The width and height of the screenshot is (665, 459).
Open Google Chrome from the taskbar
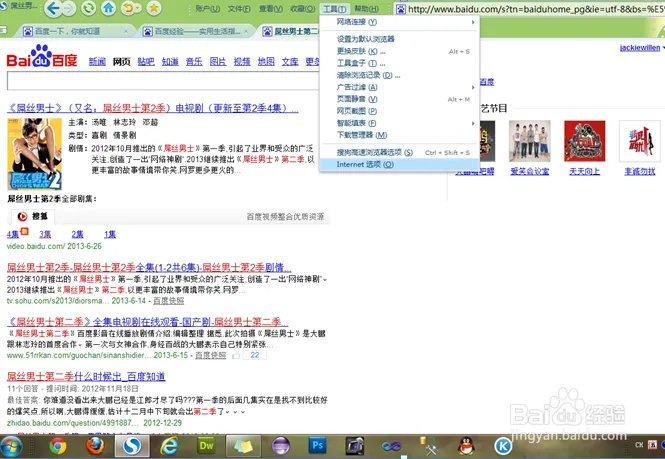click(58, 446)
